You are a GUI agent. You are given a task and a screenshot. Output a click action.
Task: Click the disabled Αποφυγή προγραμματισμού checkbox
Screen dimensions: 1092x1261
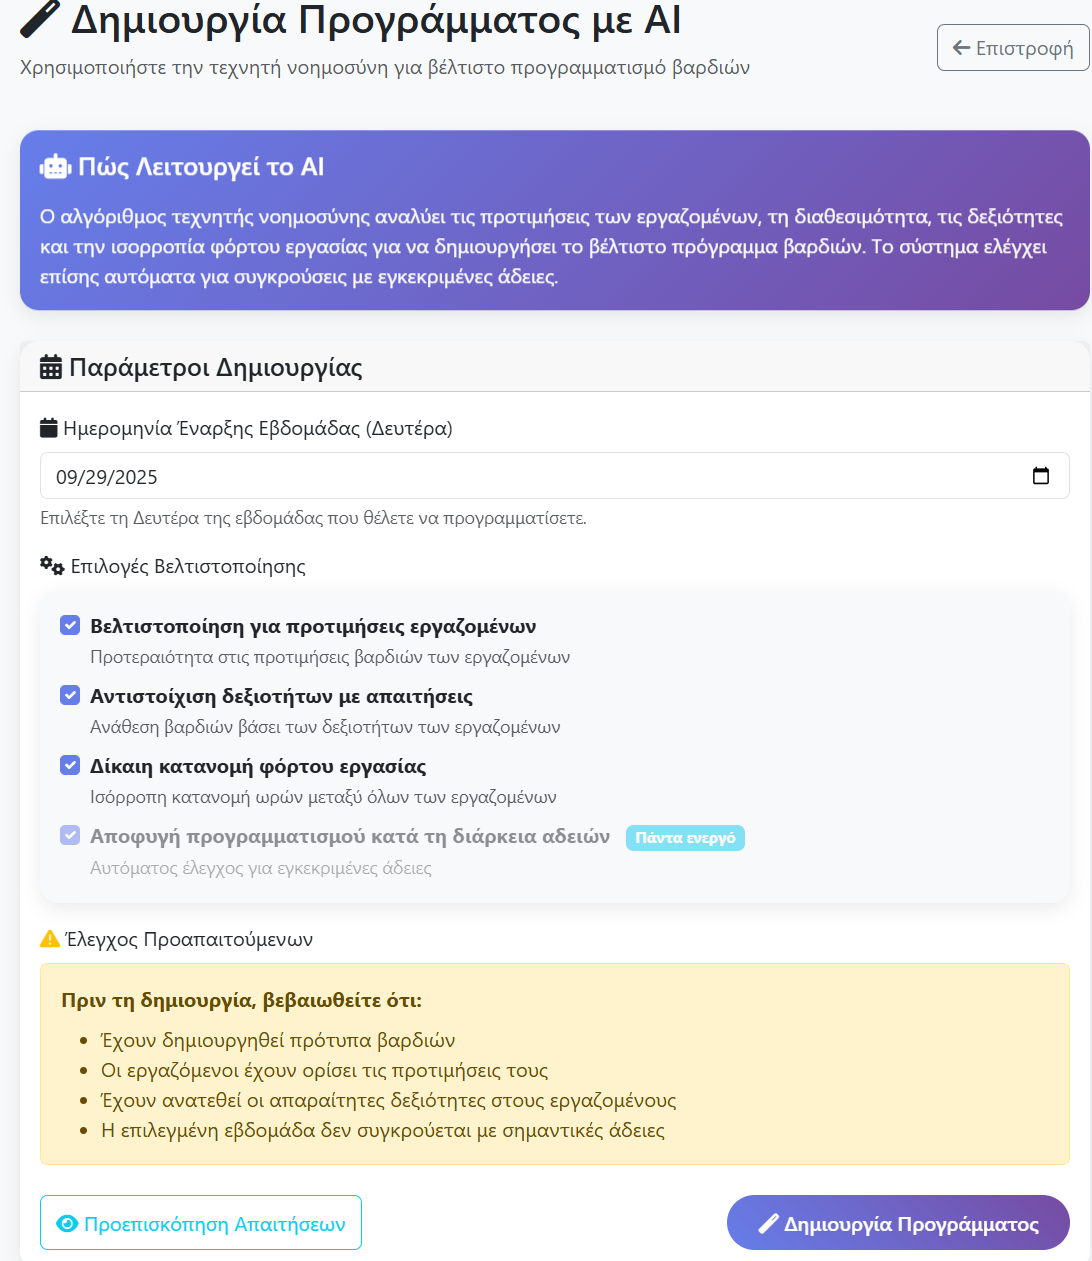pyautogui.click(x=70, y=836)
